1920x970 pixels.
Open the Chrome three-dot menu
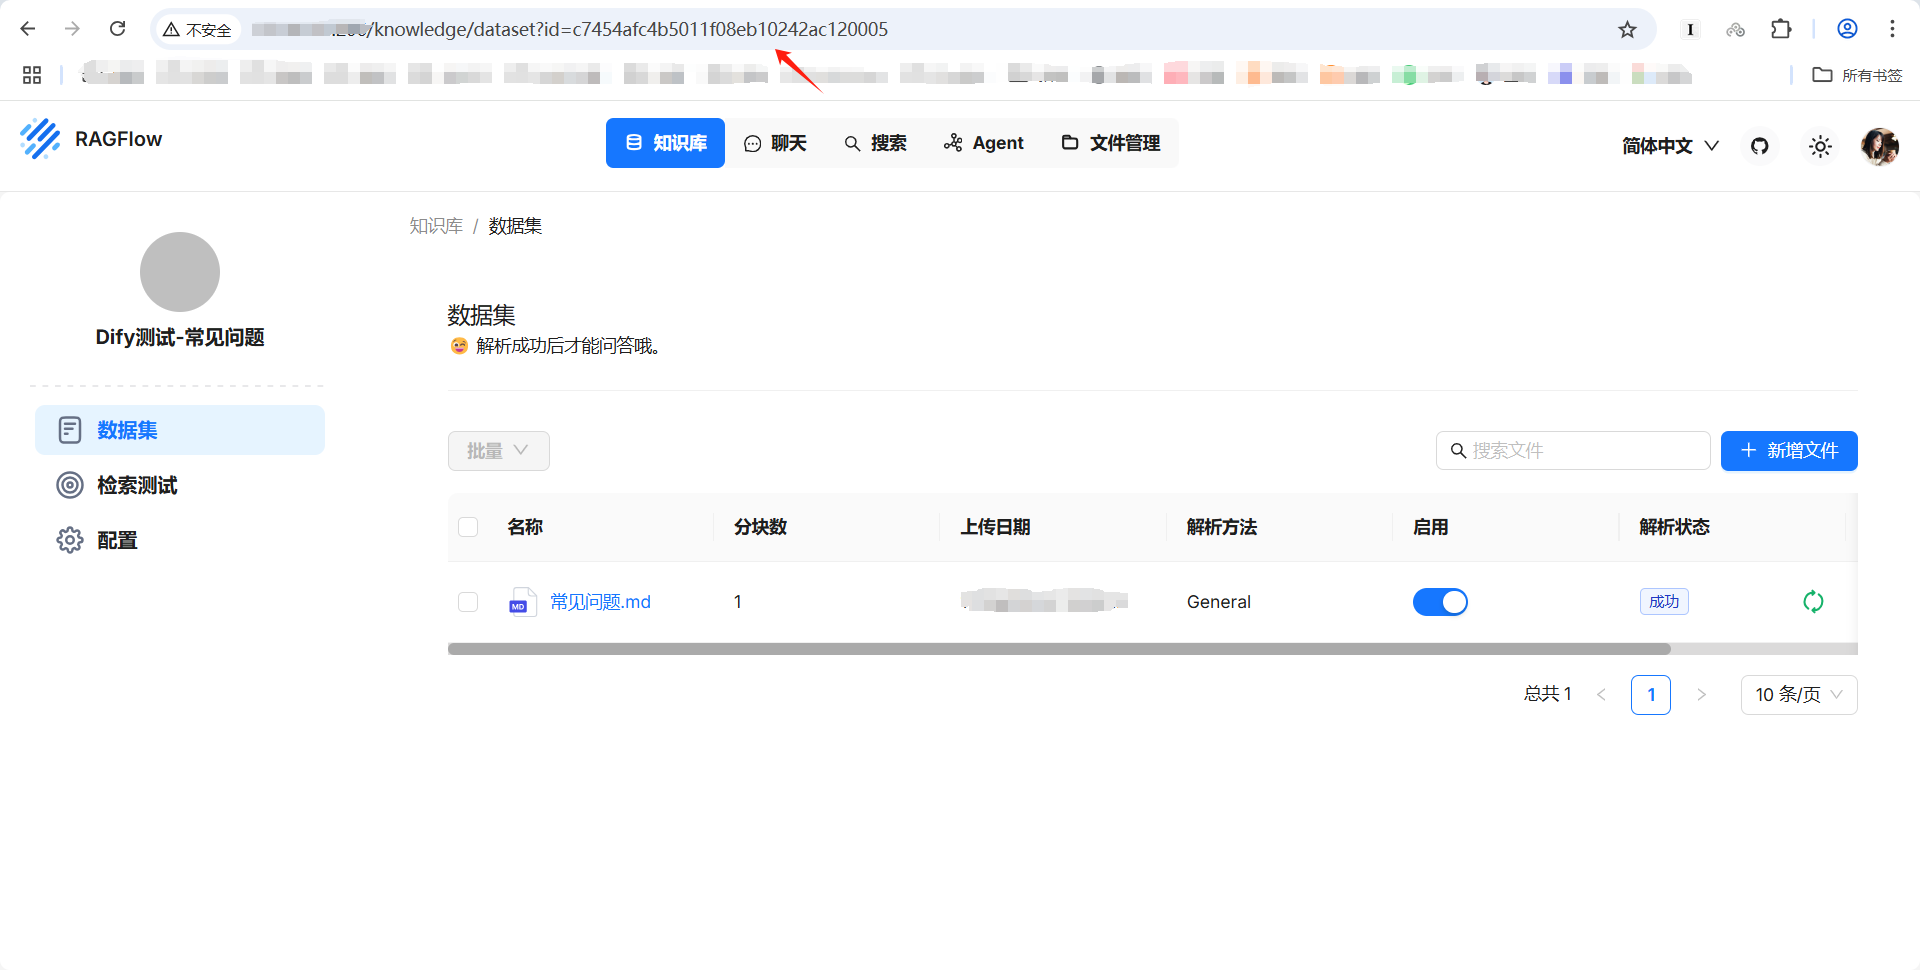point(1892,29)
